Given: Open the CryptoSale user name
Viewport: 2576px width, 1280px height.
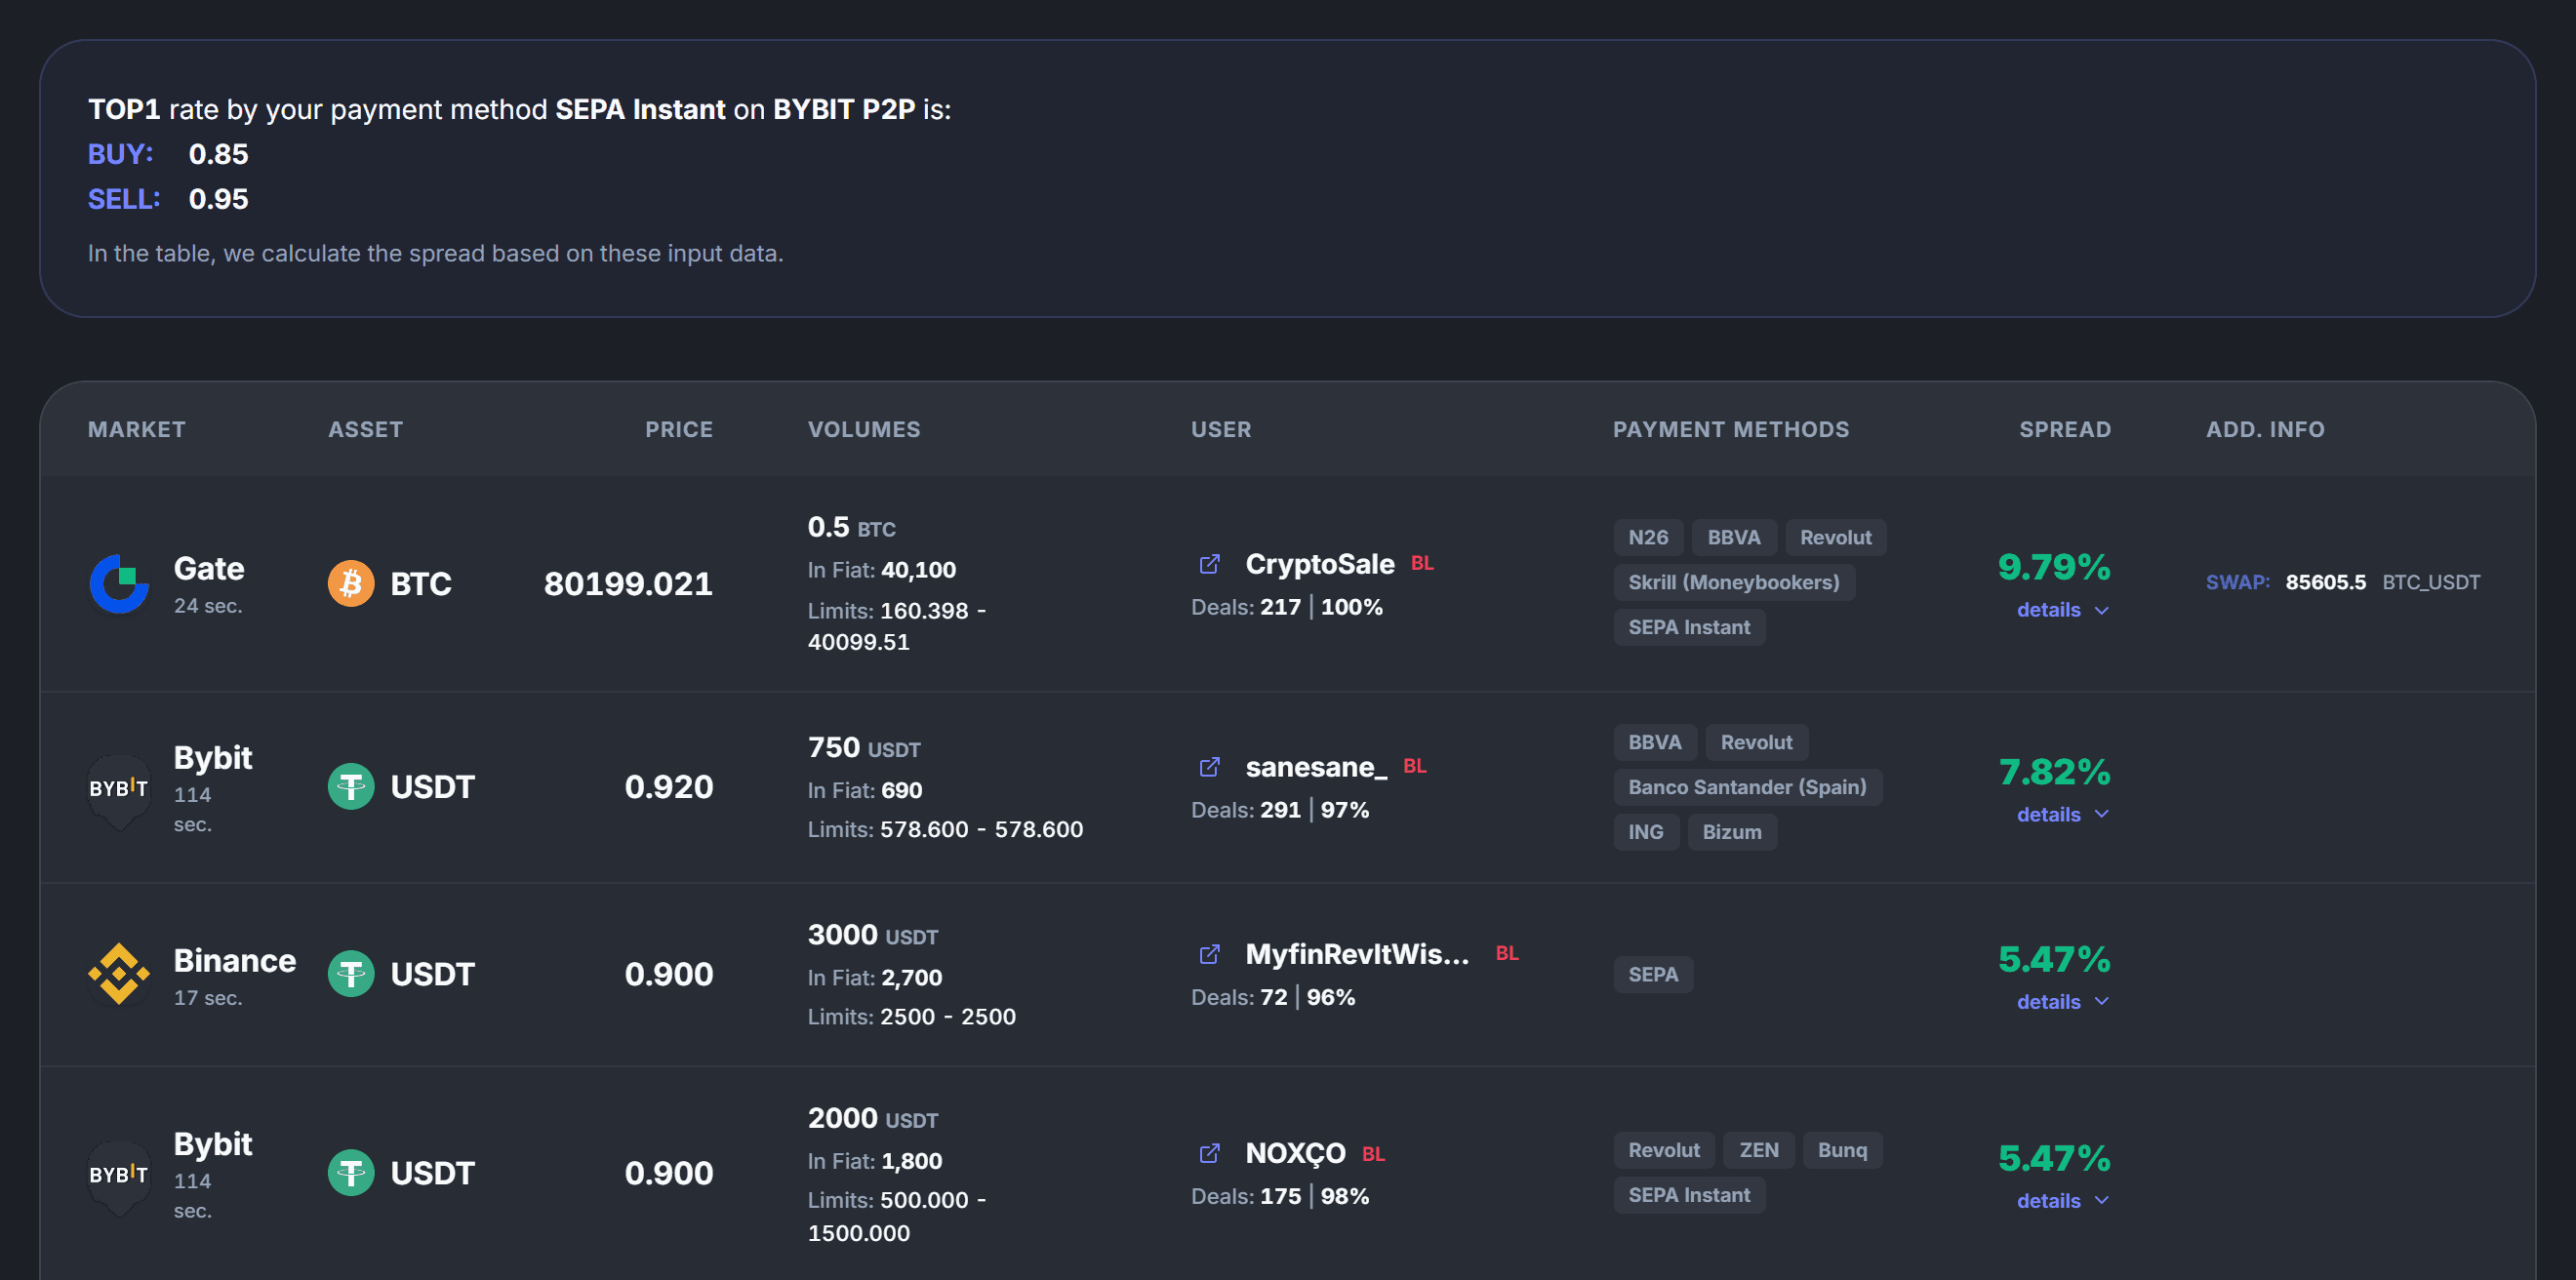Looking at the screenshot, I should (1319, 564).
